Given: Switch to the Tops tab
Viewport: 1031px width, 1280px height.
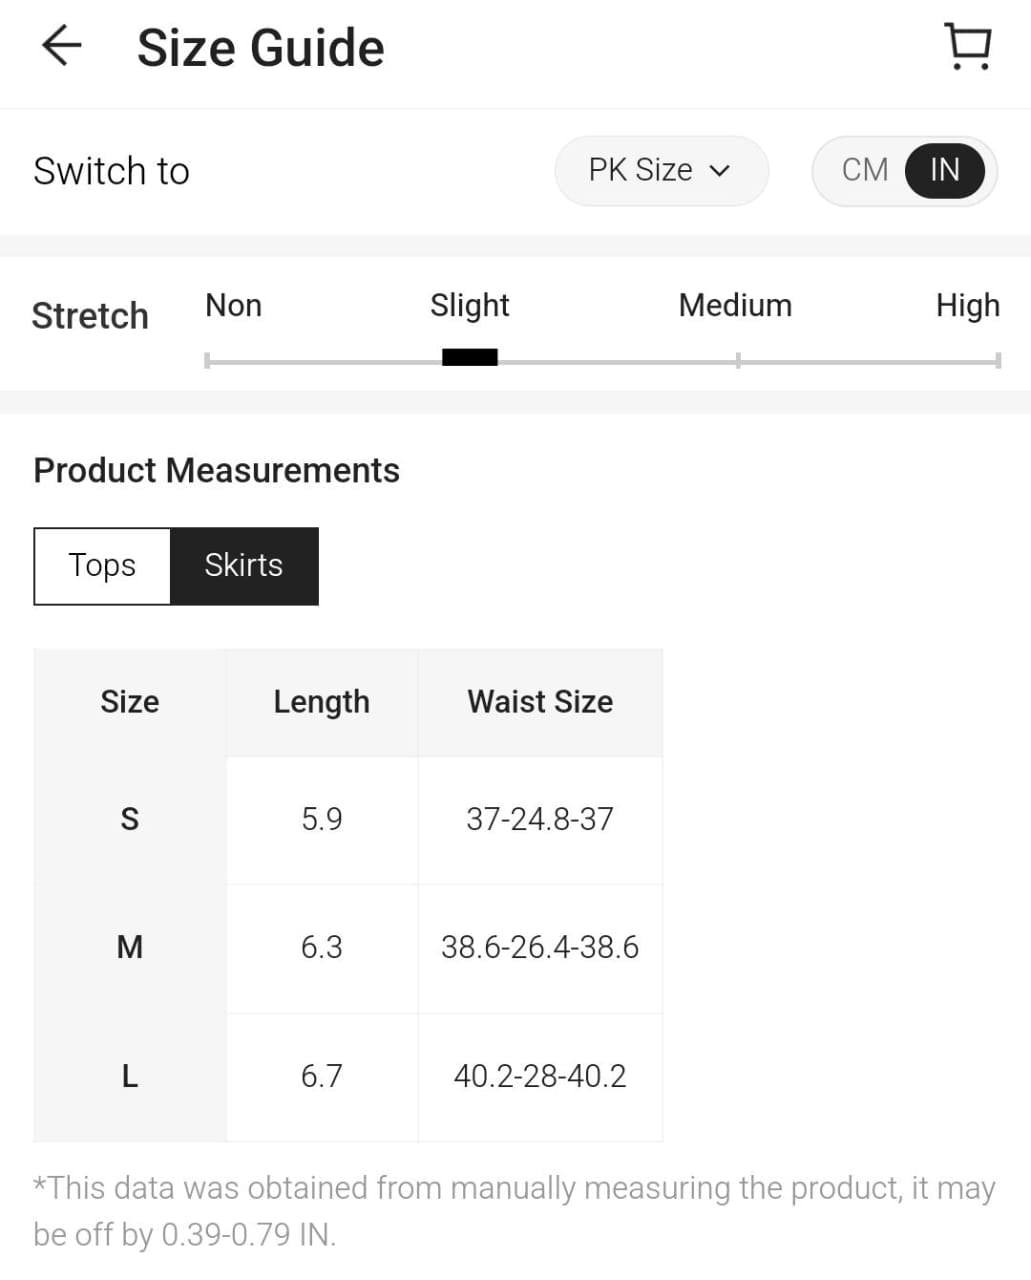Looking at the screenshot, I should [x=102, y=566].
